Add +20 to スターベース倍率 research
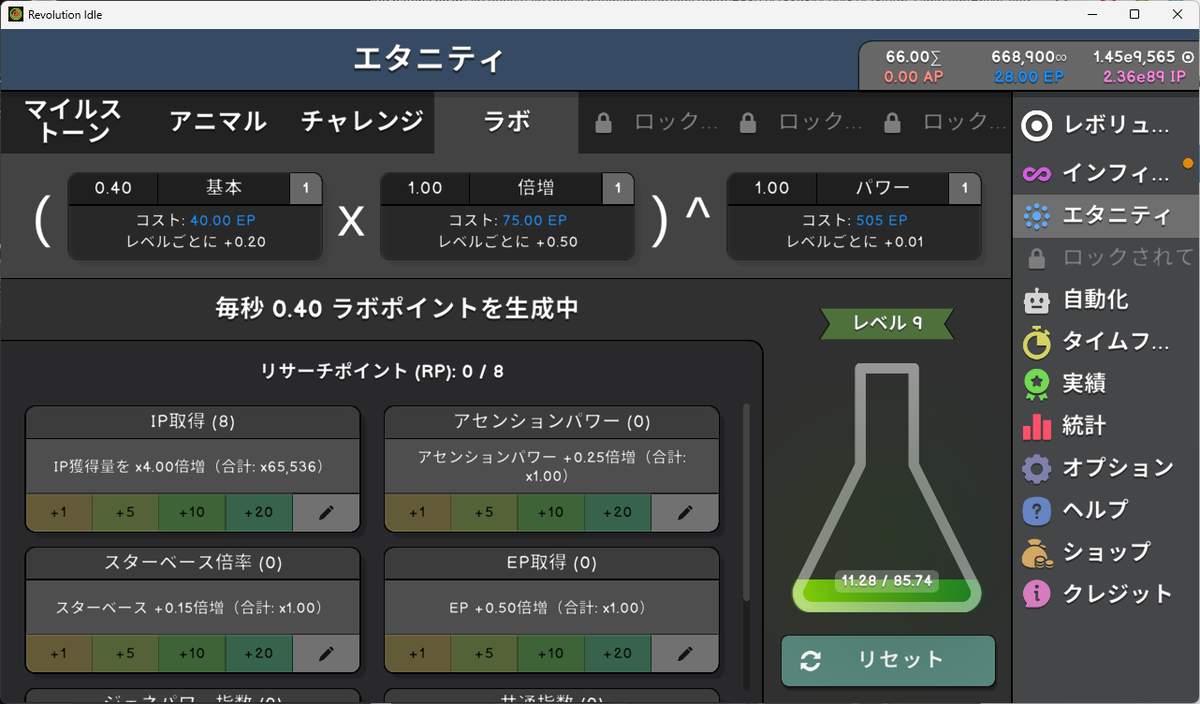 click(x=259, y=653)
